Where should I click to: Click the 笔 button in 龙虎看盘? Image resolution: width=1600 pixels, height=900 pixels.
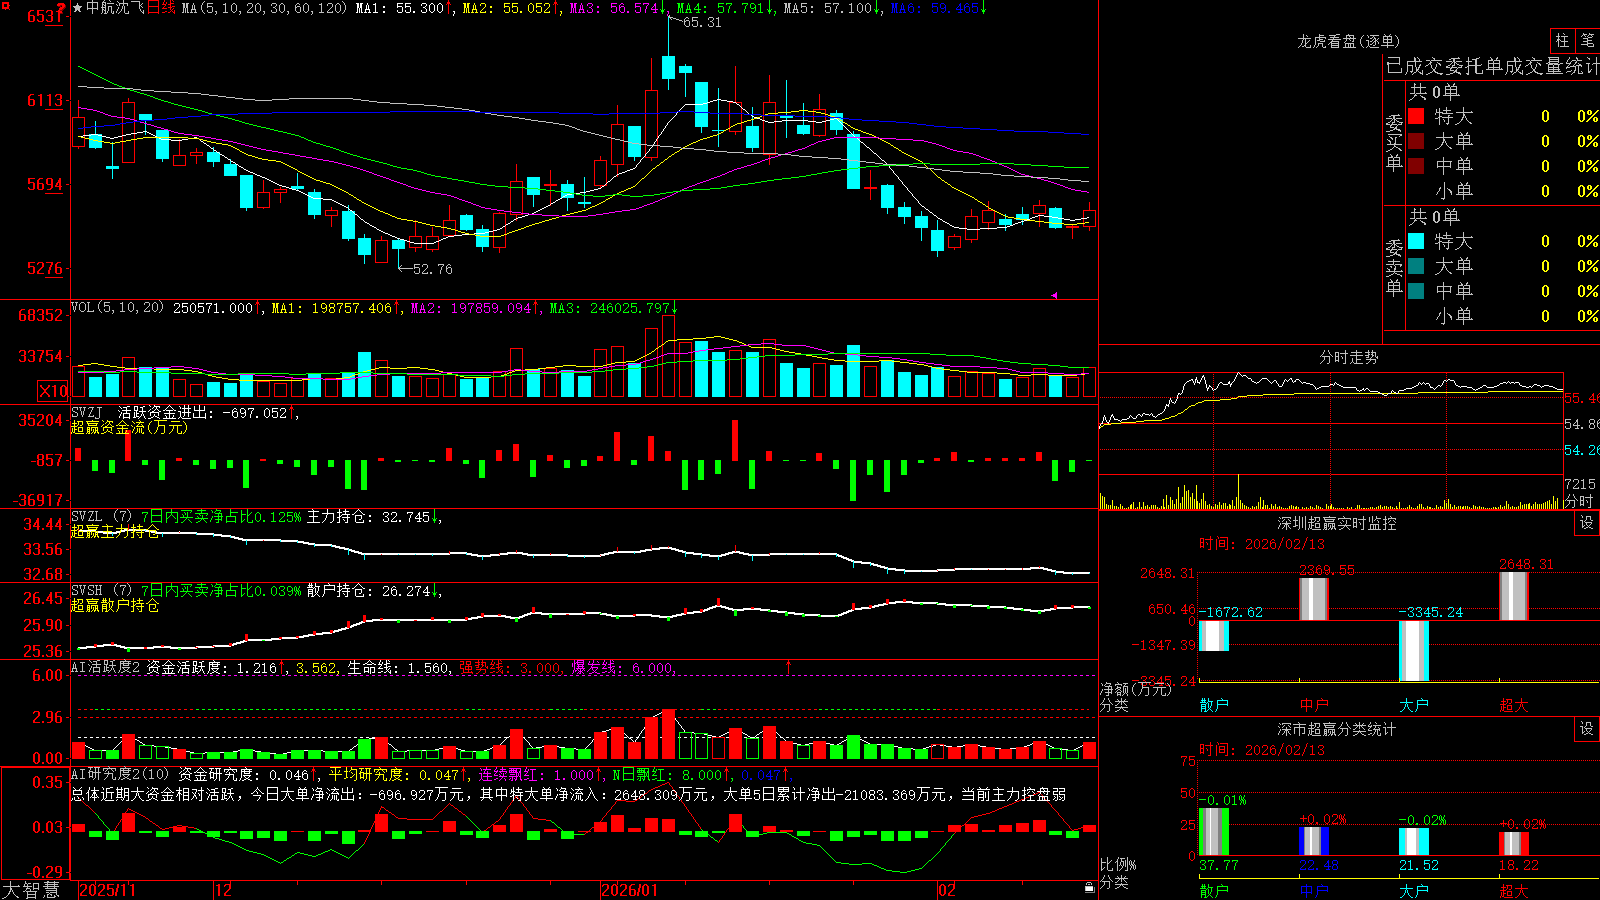pyautogui.click(x=1587, y=41)
